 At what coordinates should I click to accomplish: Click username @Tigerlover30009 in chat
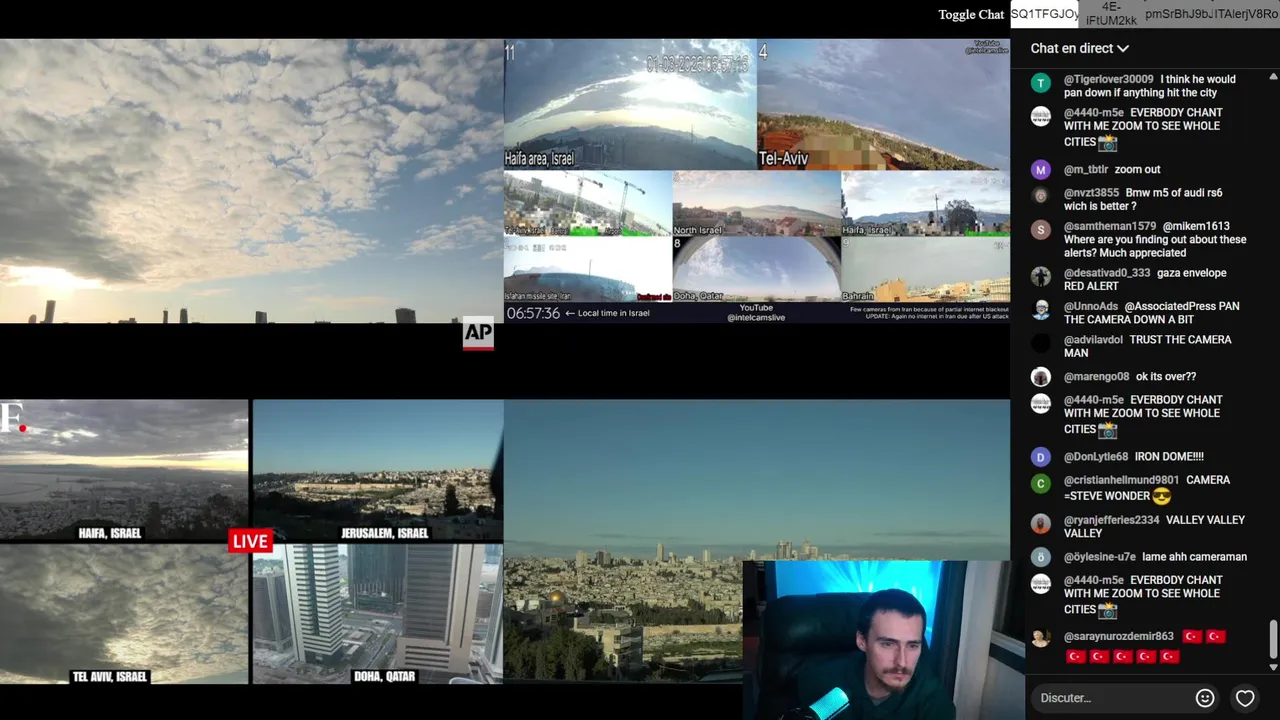(x=1108, y=79)
